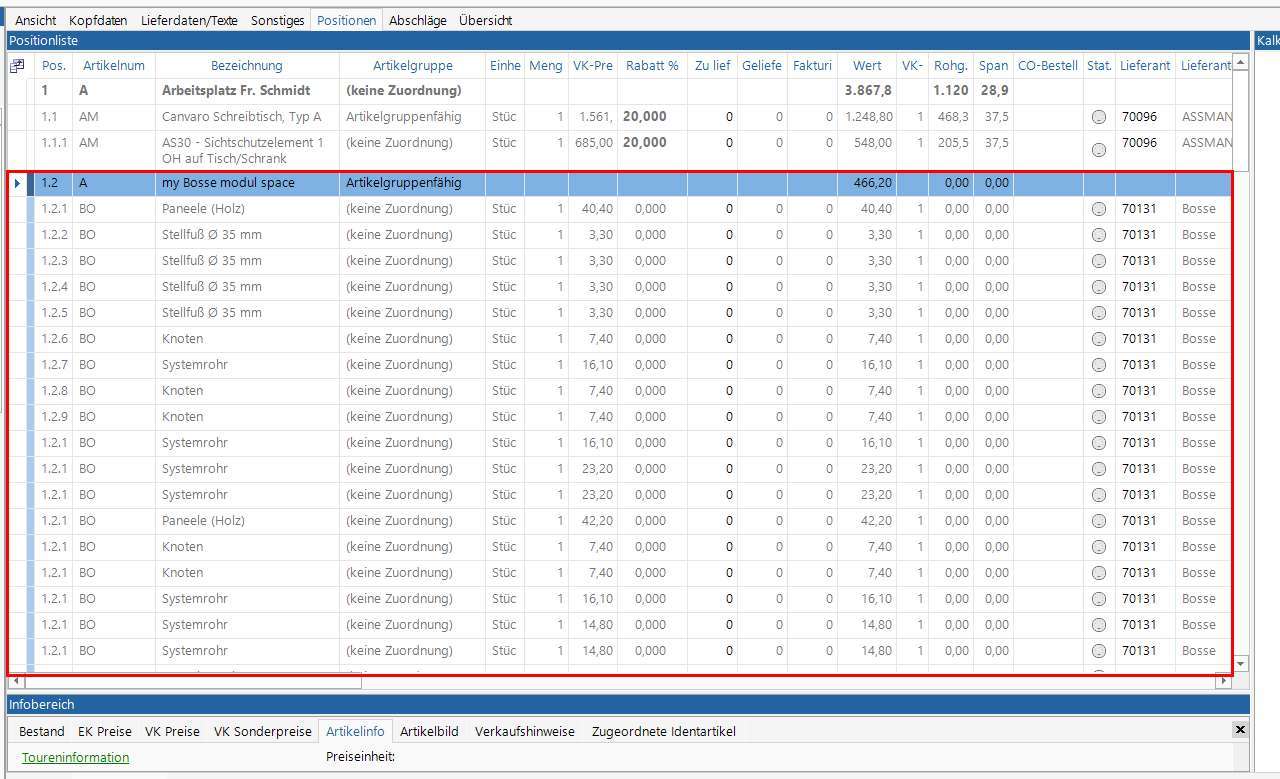Show the VK Sonderpreise info tab

point(263,731)
